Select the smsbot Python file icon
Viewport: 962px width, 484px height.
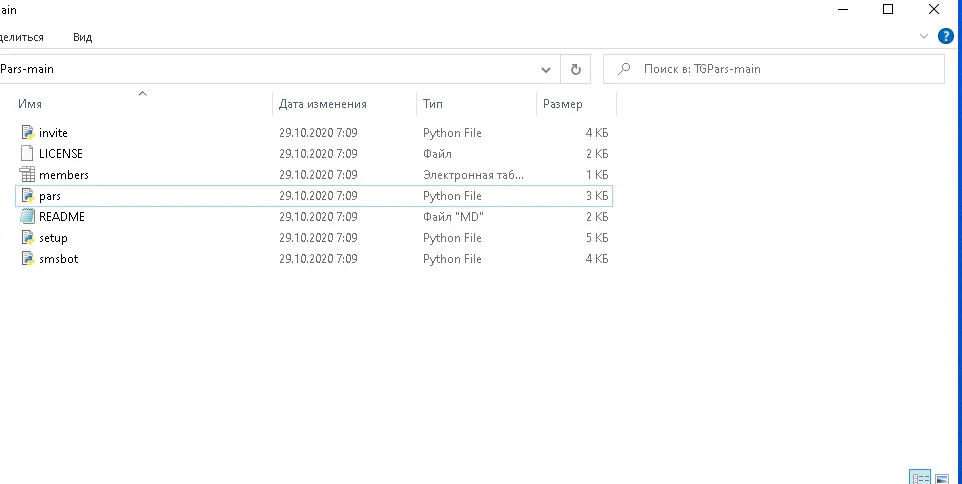click(x=27, y=258)
